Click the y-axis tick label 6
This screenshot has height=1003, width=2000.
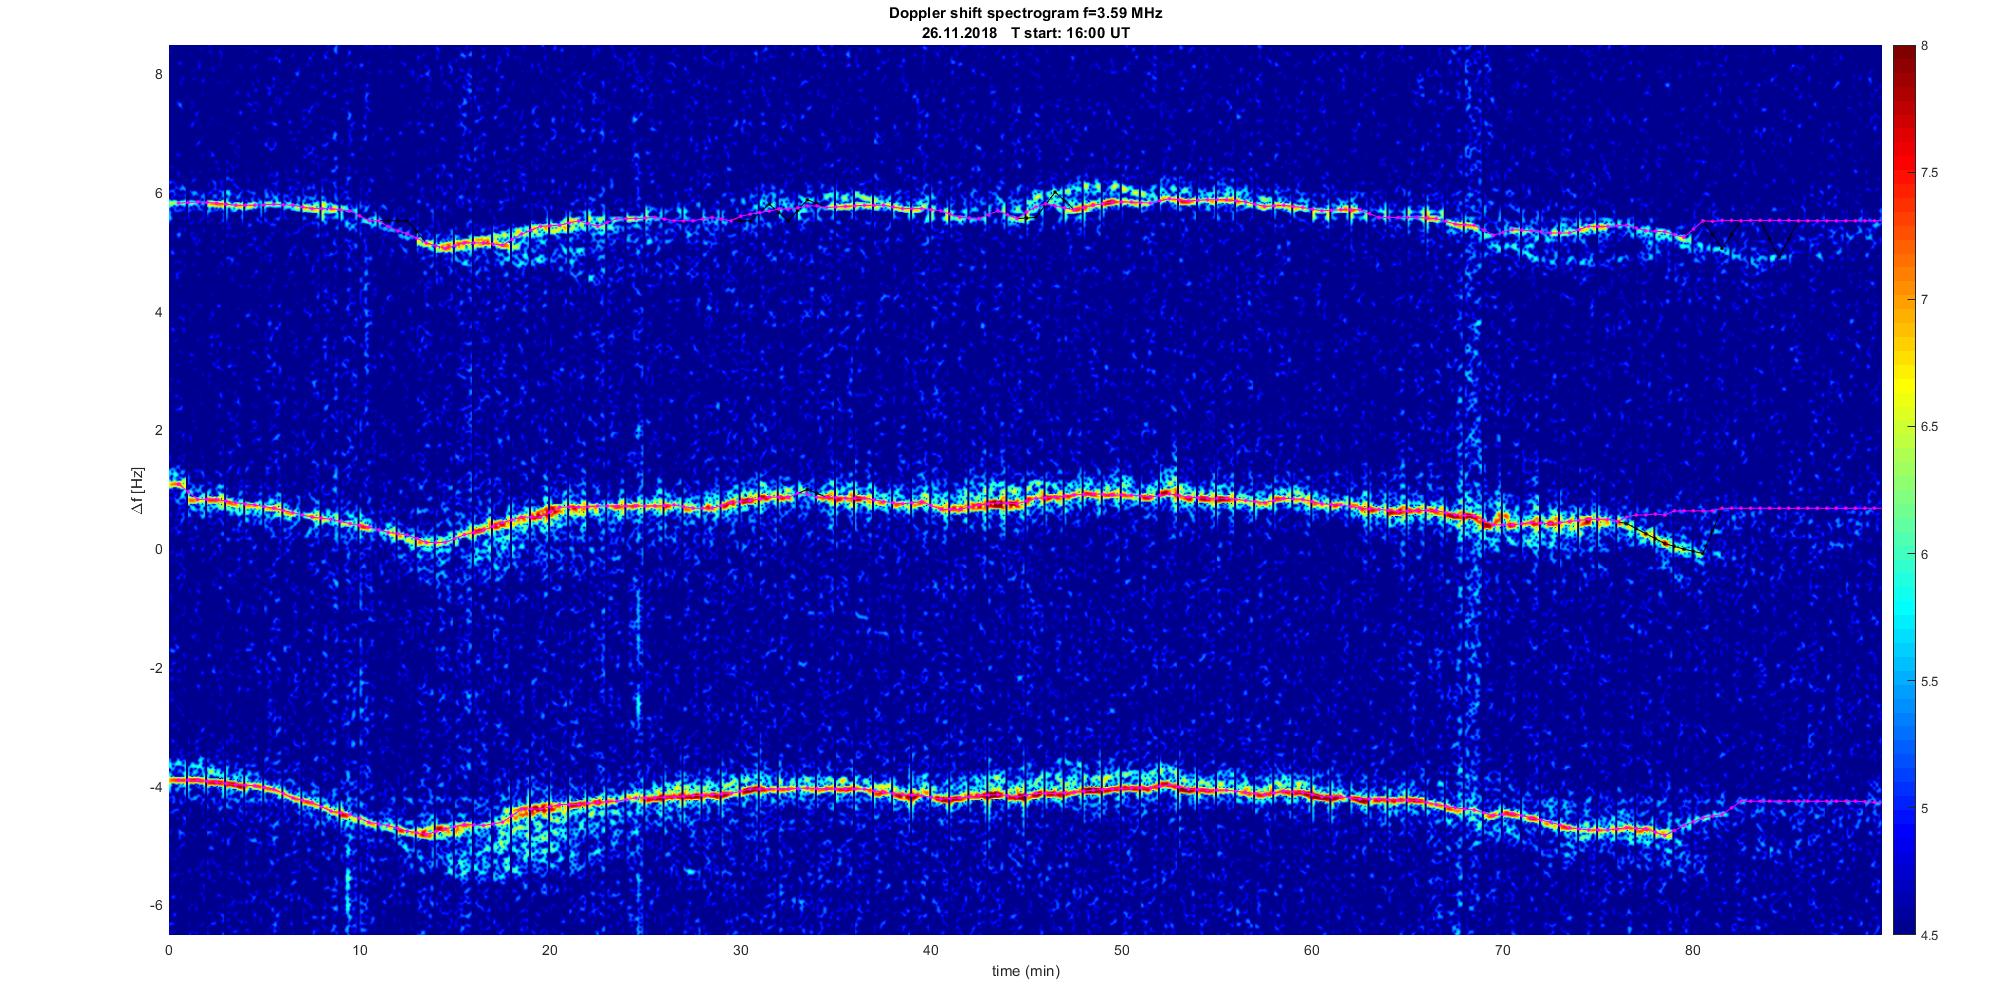(x=158, y=193)
